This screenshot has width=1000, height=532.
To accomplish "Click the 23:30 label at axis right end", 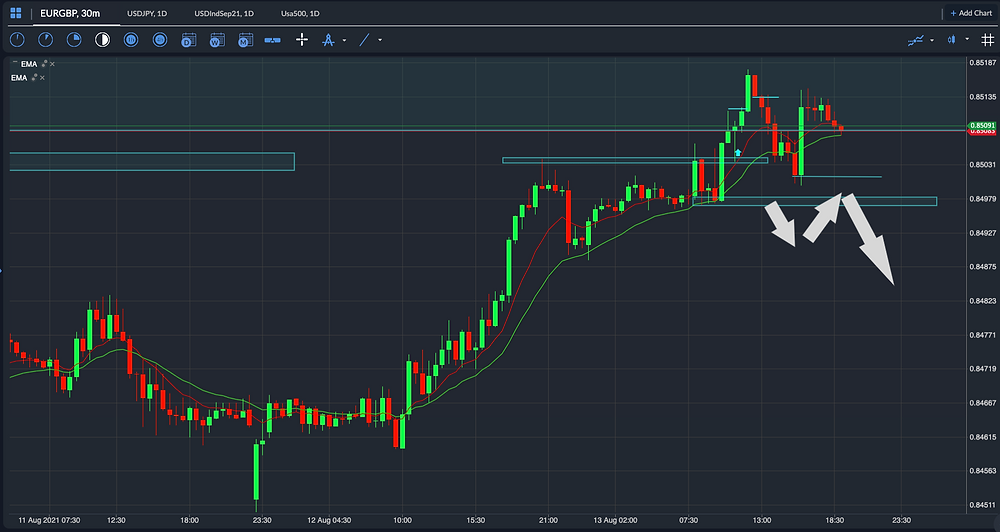I will (x=901, y=520).
